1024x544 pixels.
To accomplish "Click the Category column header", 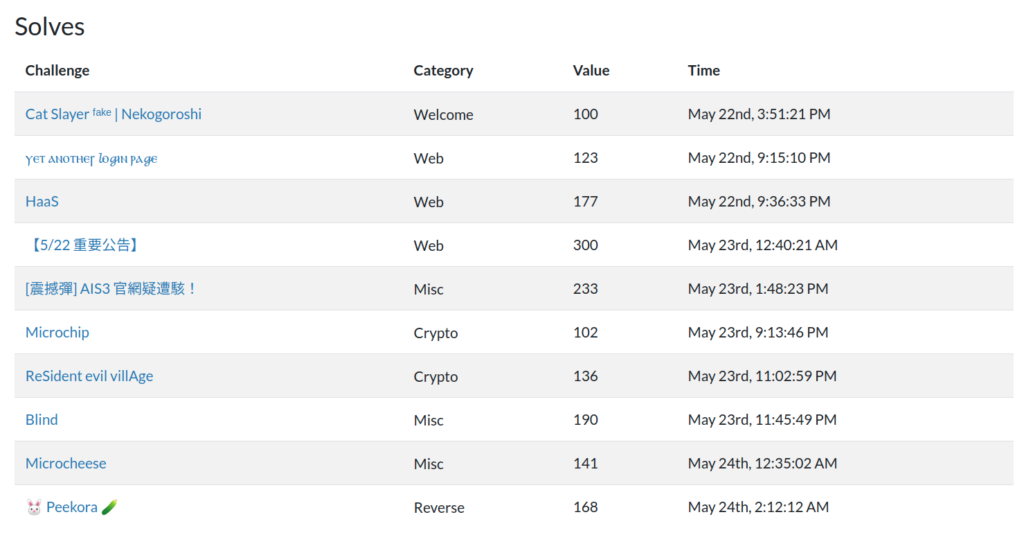I will [x=443, y=71].
